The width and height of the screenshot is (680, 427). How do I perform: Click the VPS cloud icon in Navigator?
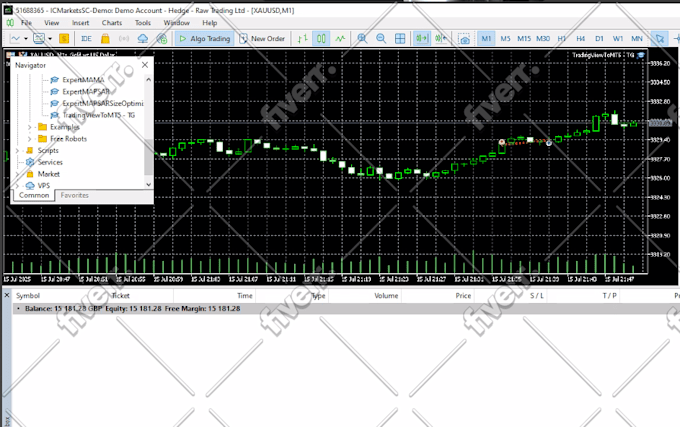click(x=30, y=186)
